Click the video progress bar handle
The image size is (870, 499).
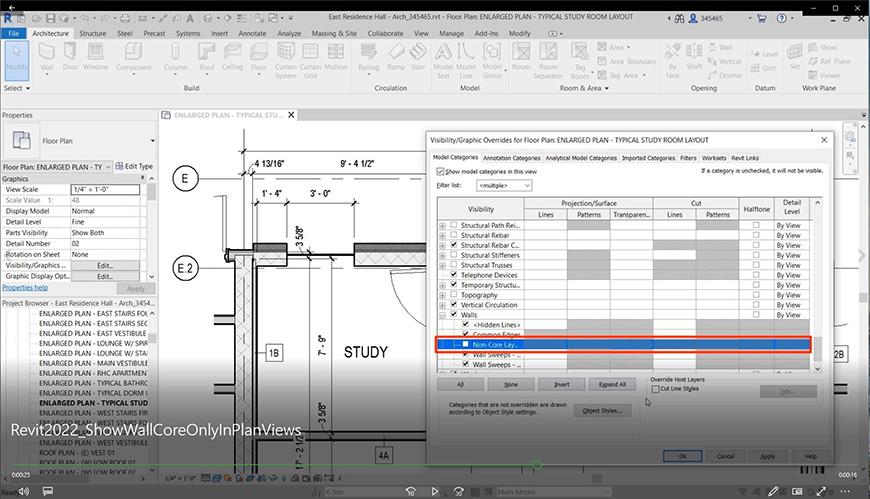point(537,465)
